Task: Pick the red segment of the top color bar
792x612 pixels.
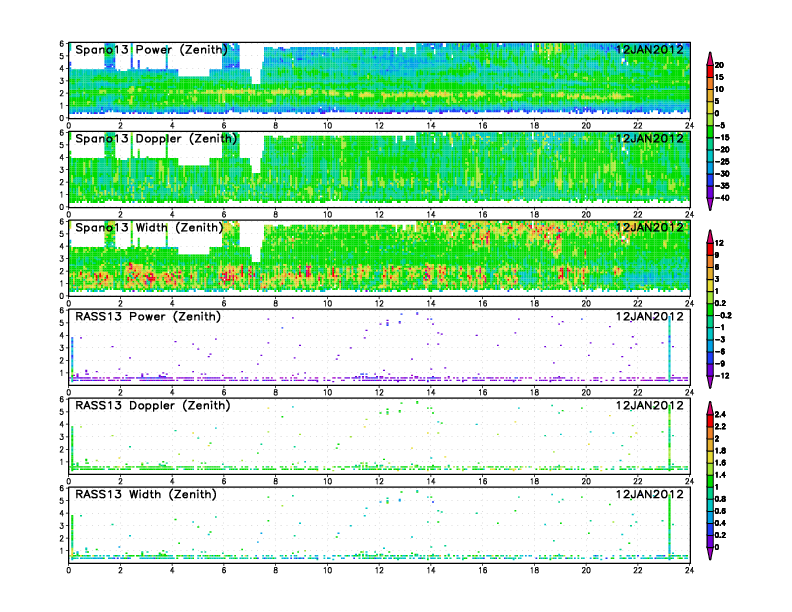Action: pos(710,71)
